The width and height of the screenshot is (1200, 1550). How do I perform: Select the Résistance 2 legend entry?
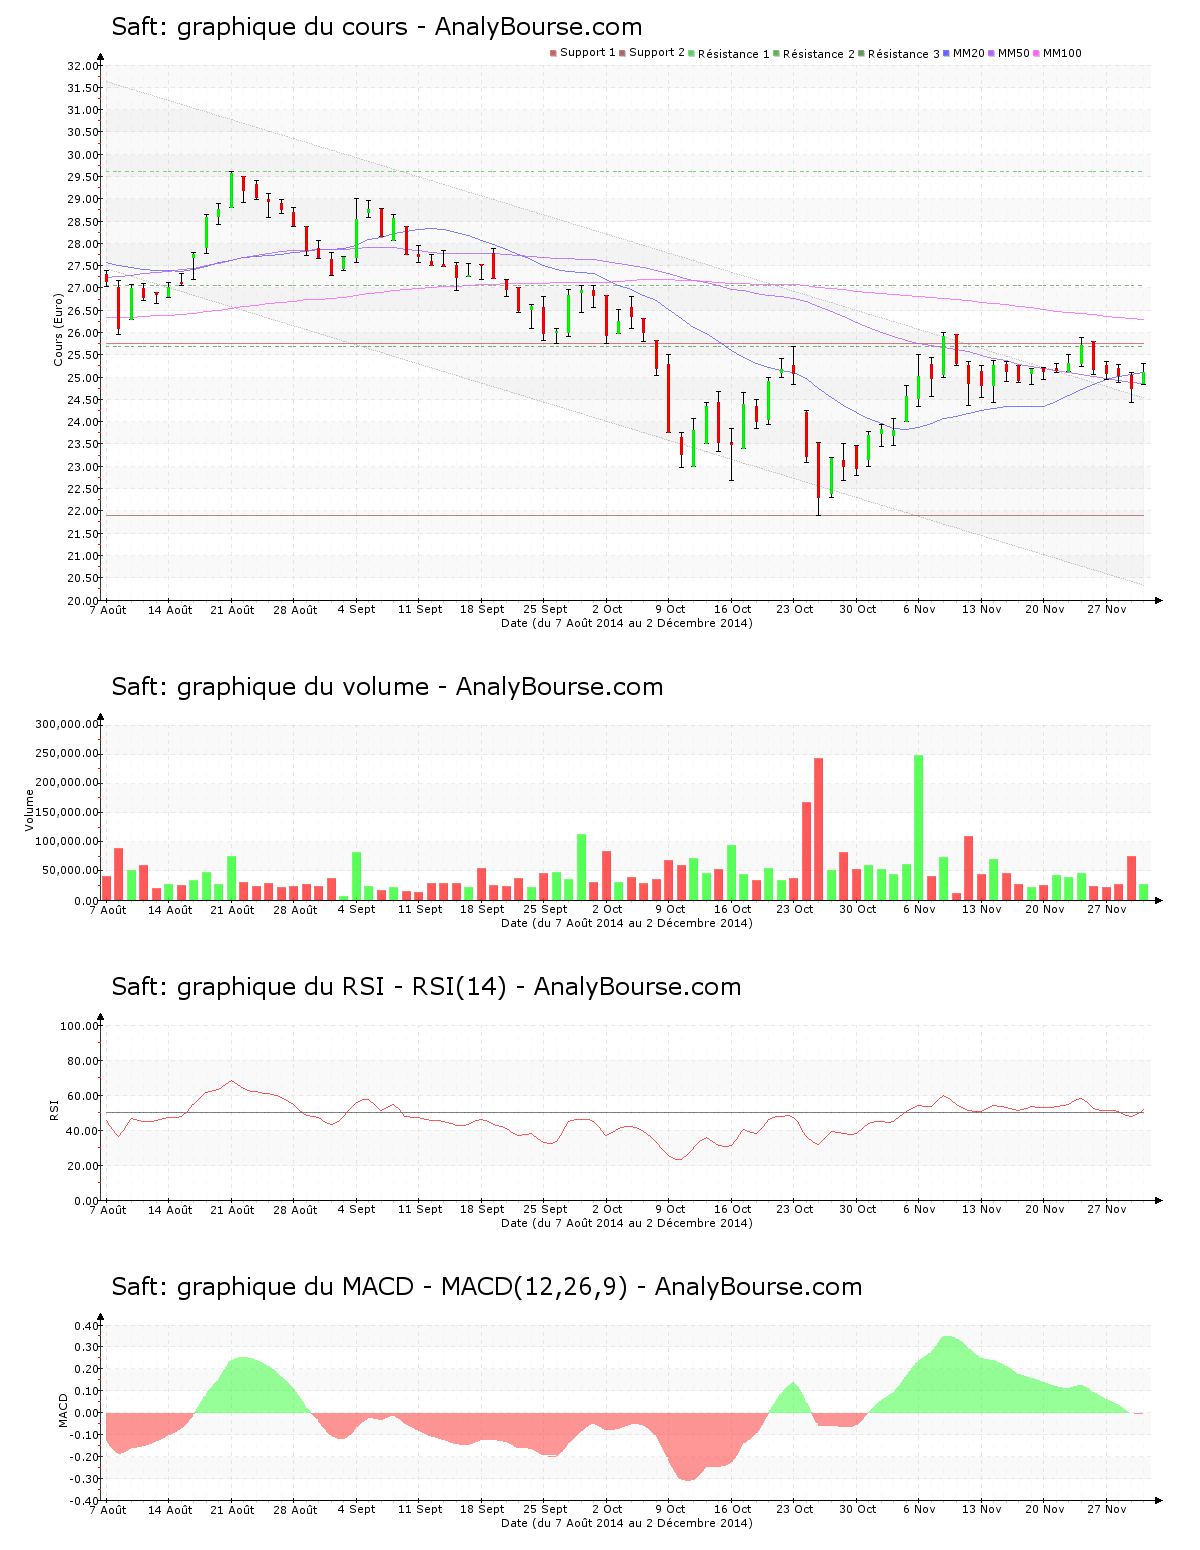point(814,53)
